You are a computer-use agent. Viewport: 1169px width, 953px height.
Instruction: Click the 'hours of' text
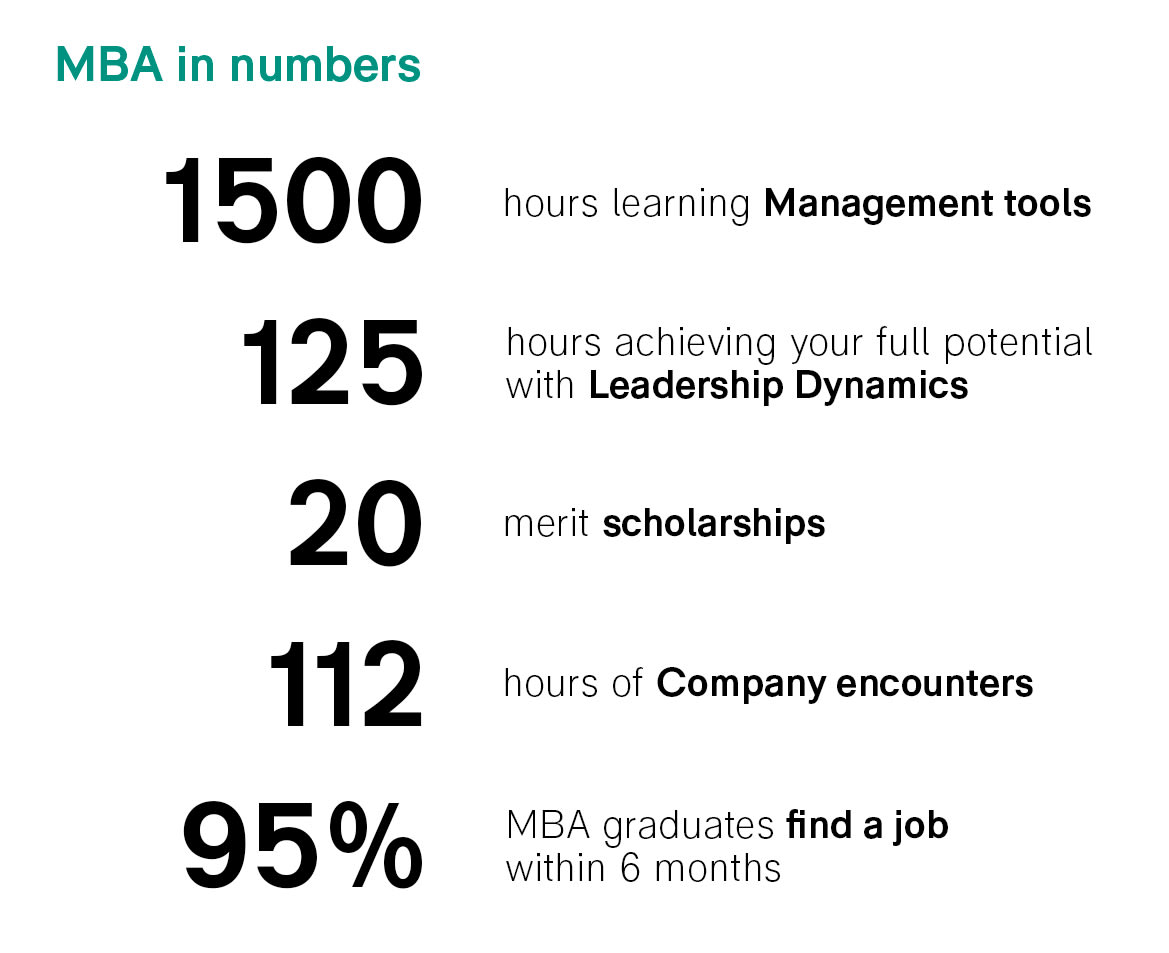click(573, 684)
